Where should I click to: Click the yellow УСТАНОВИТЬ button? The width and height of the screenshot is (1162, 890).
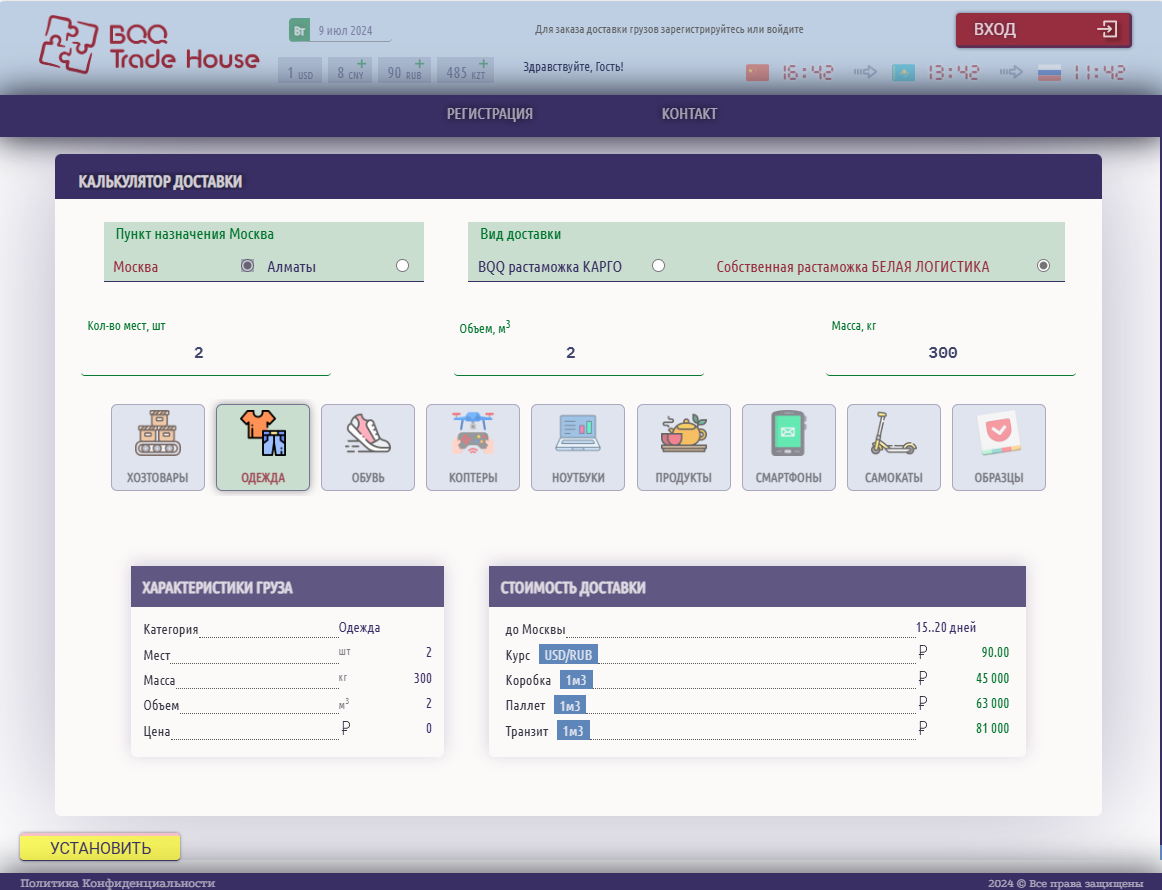click(100, 848)
